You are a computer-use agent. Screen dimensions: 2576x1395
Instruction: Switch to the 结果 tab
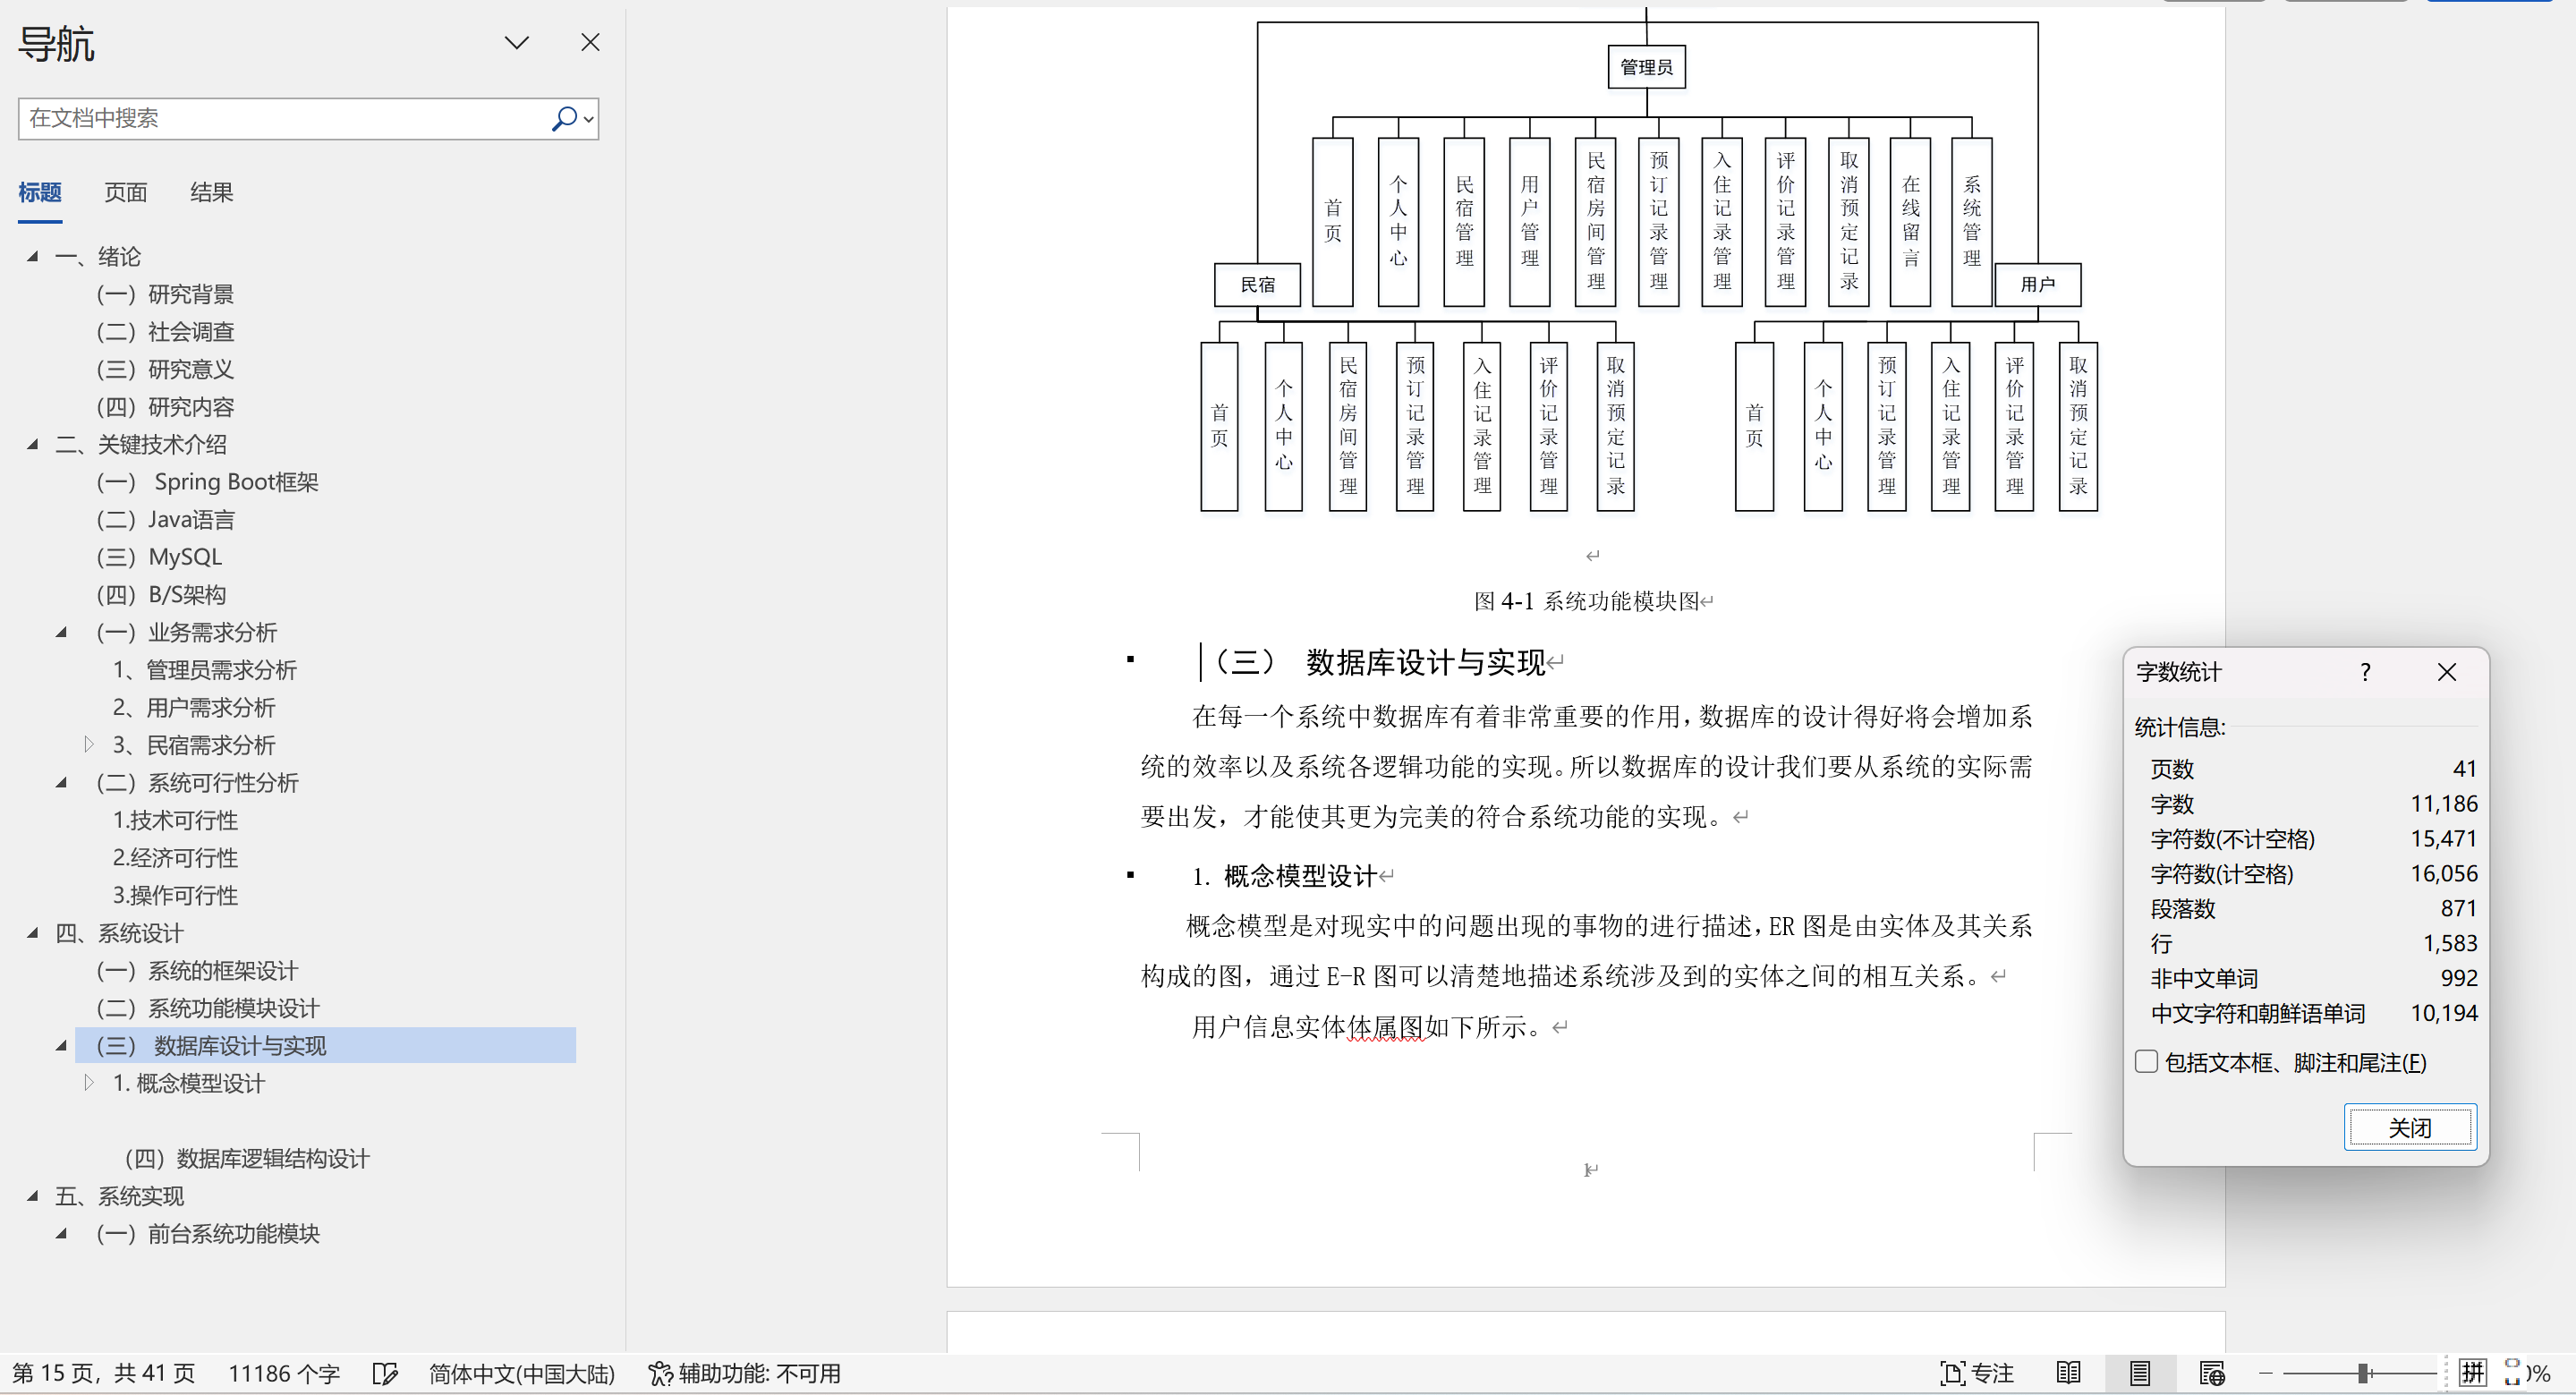pos(211,192)
